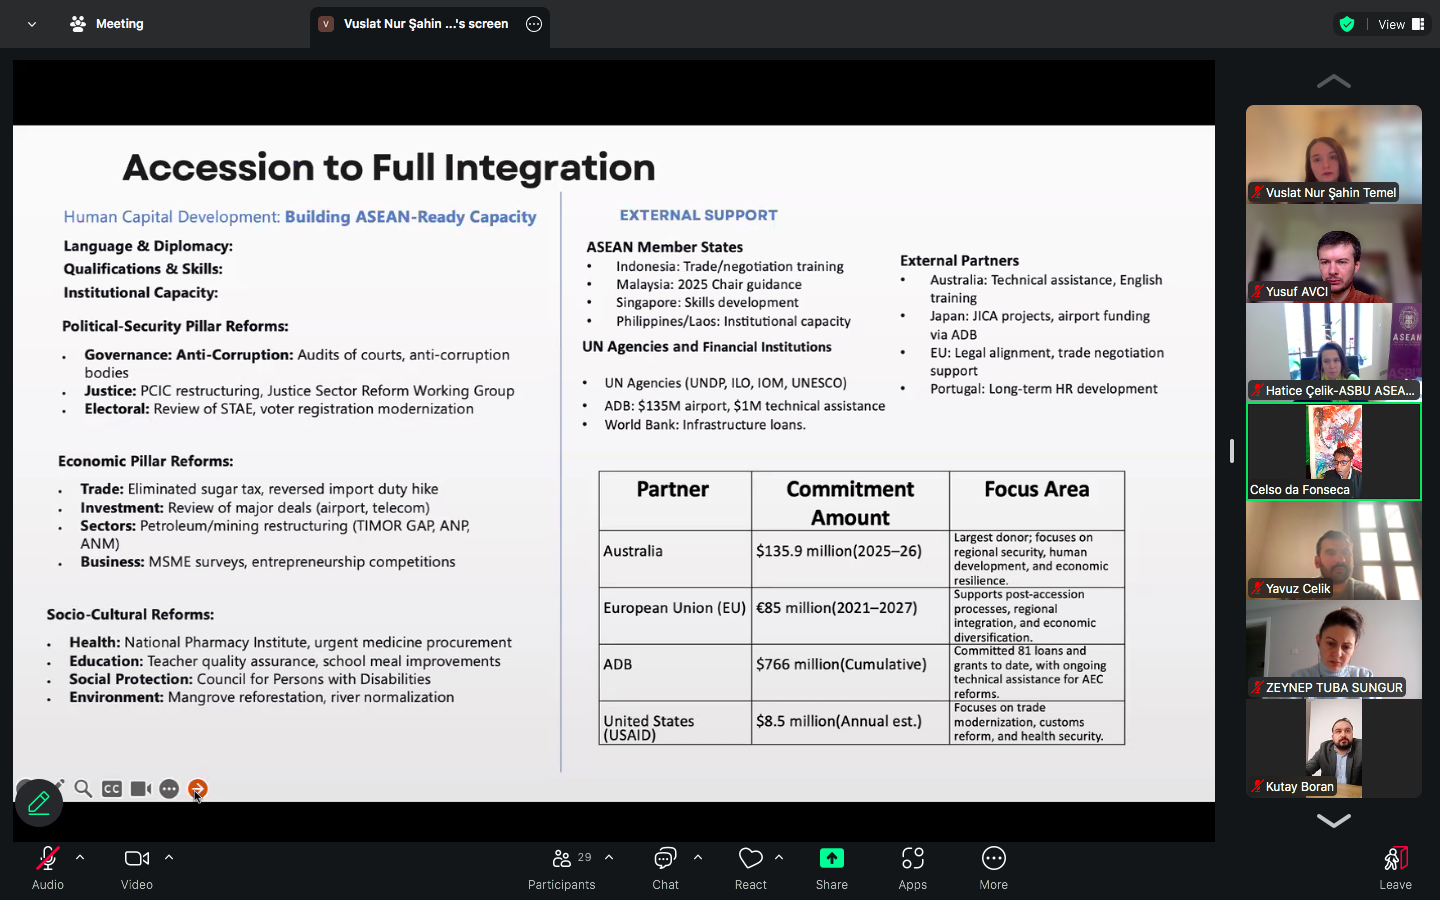
Task: Open the Chat panel
Action: 665,867
